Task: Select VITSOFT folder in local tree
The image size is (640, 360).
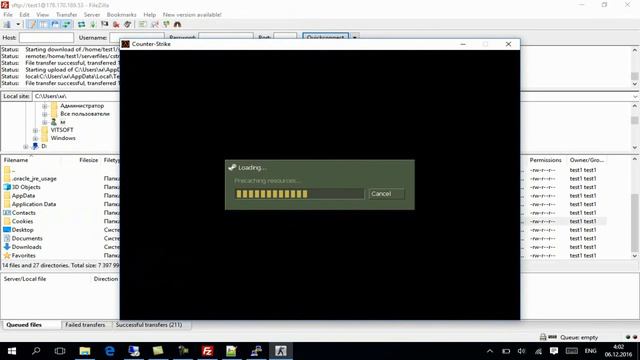Action: (x=62, y=130)
